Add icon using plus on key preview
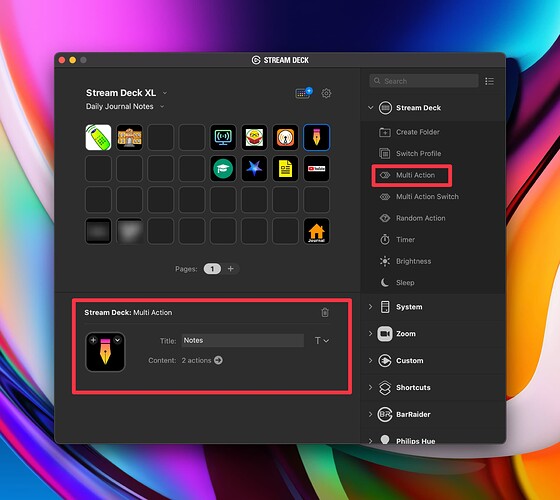The width and height of the screenshot is (560, 500). click(93, 340)
